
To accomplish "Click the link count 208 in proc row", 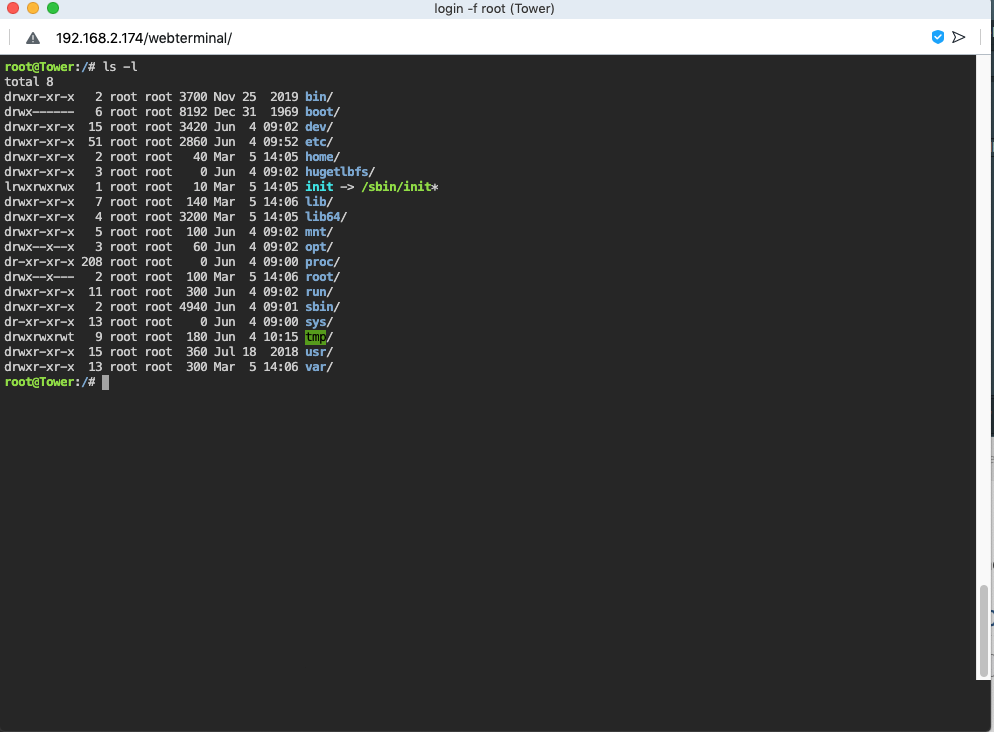I will (92, 262).
